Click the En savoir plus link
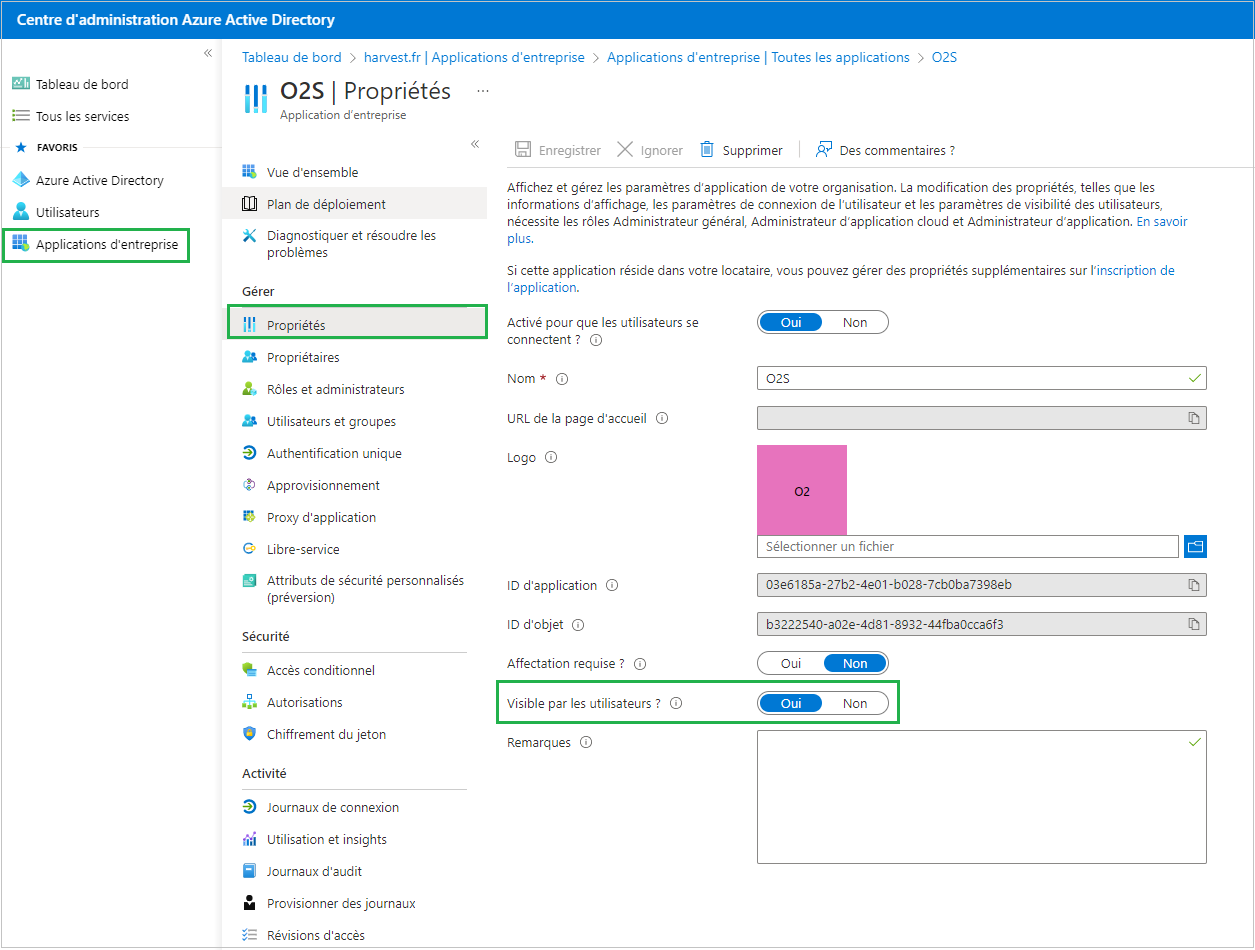The width and height of the screenshot is (1255, 950). click(x=1161, y=222)
